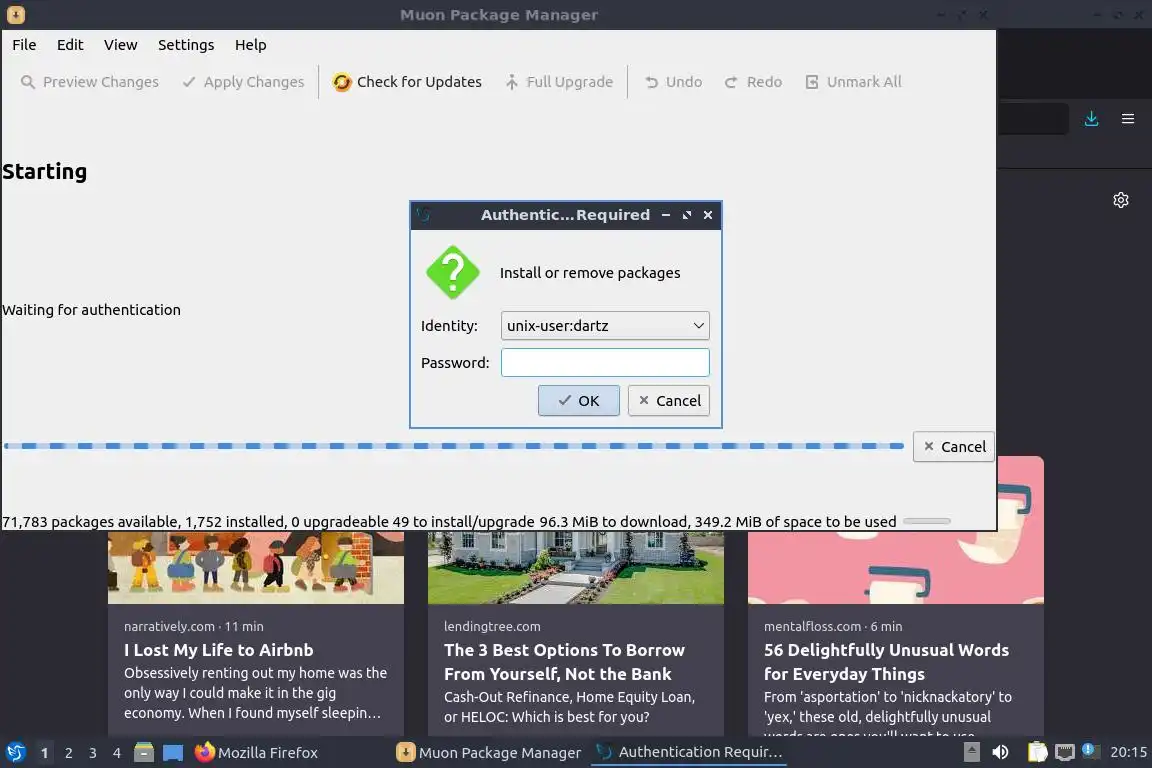This screenshot has height=768, width=1152.
Task: Click Muon title bar app icon
Action: point(15,15)
